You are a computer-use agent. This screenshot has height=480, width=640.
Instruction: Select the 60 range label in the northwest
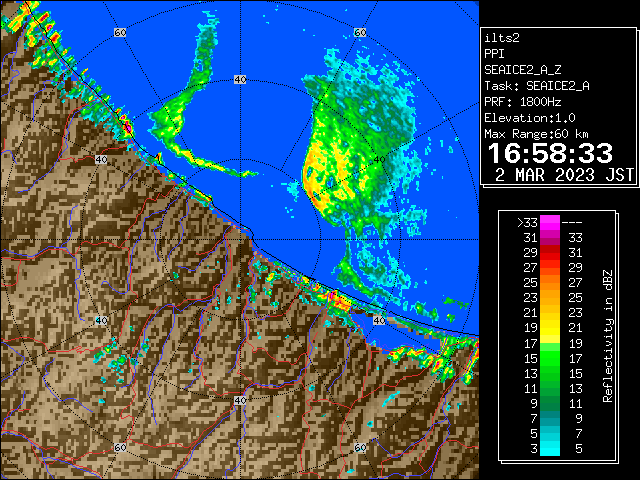coord(120,32)
